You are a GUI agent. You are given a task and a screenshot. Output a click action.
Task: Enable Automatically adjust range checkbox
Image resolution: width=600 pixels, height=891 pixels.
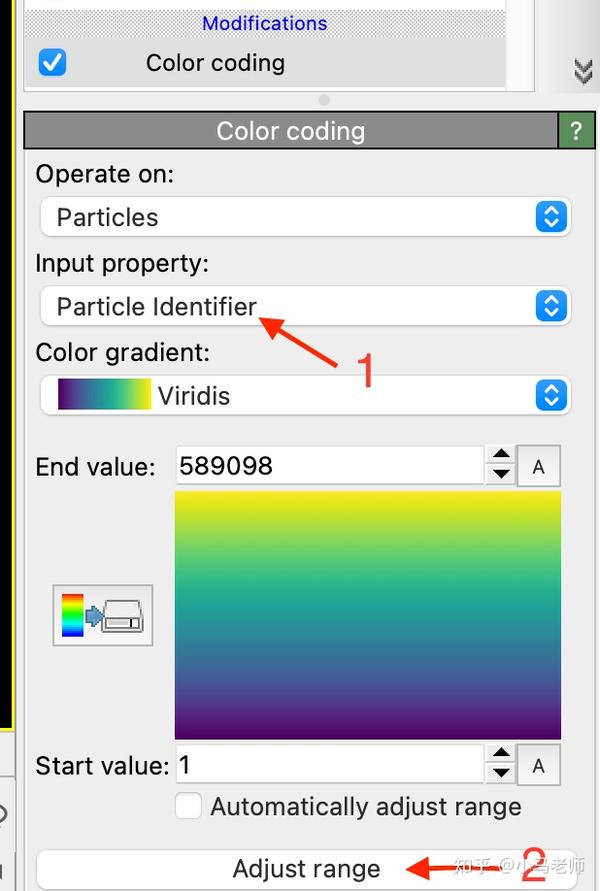coord(189,806)
